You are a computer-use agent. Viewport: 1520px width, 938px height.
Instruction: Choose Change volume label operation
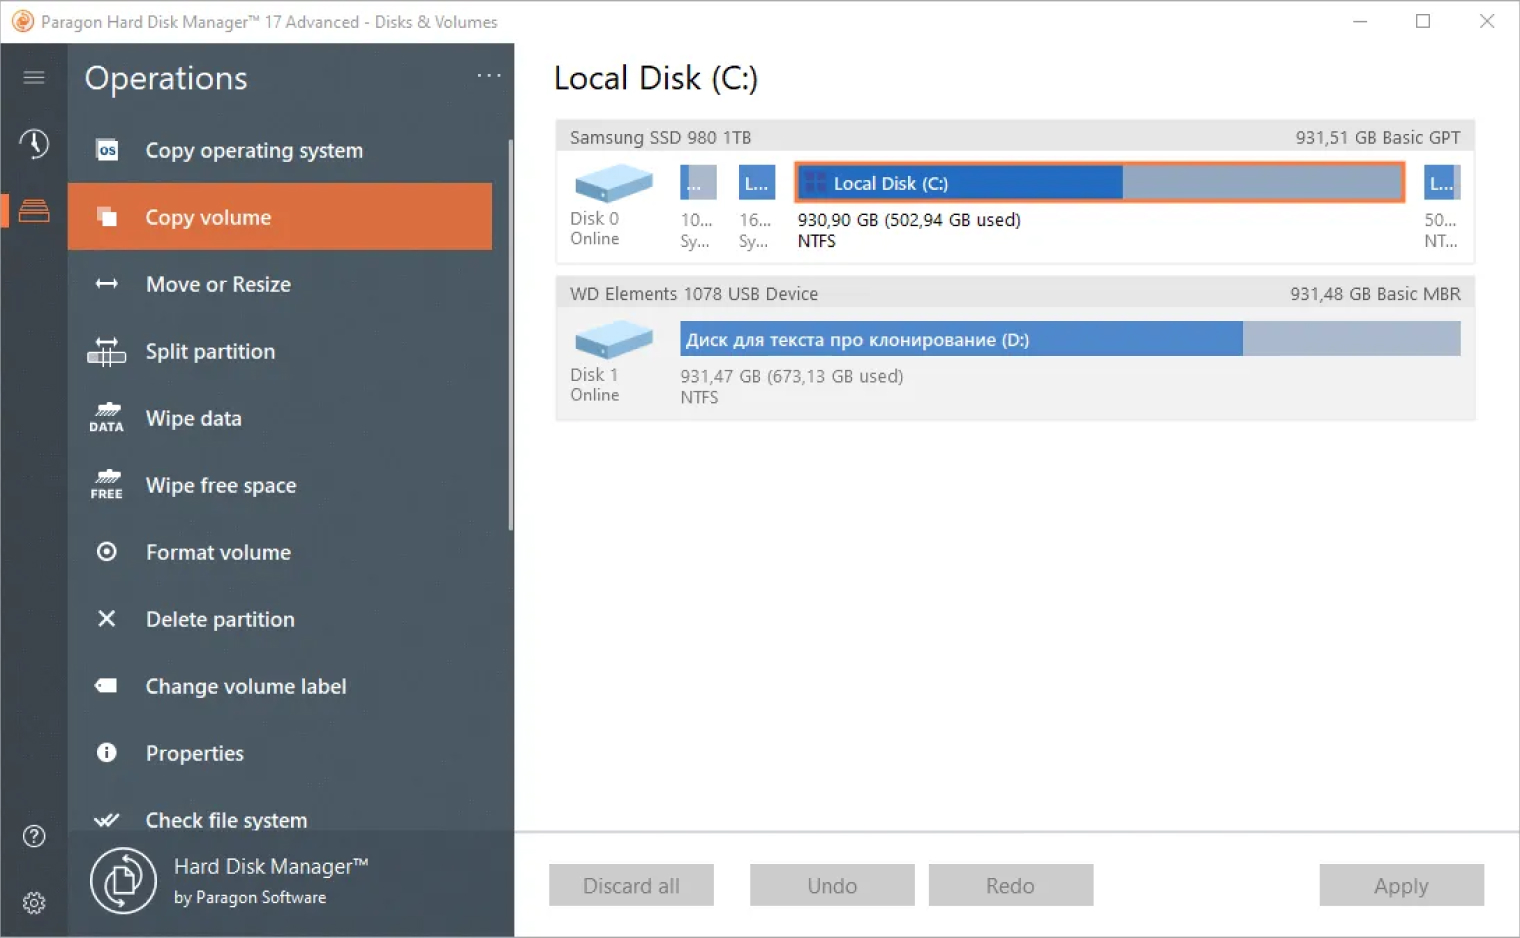tap(280, 686)
